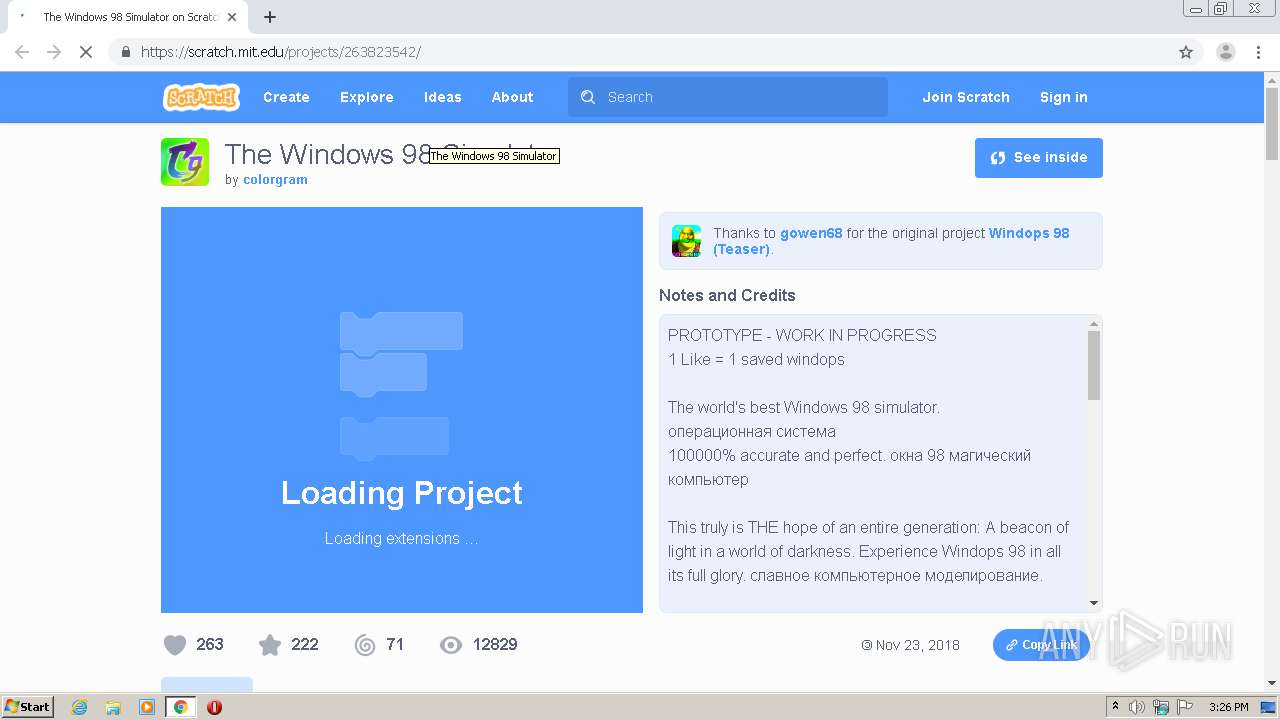
Task: Open the Windows Start menu
Action: pos(28,707)
